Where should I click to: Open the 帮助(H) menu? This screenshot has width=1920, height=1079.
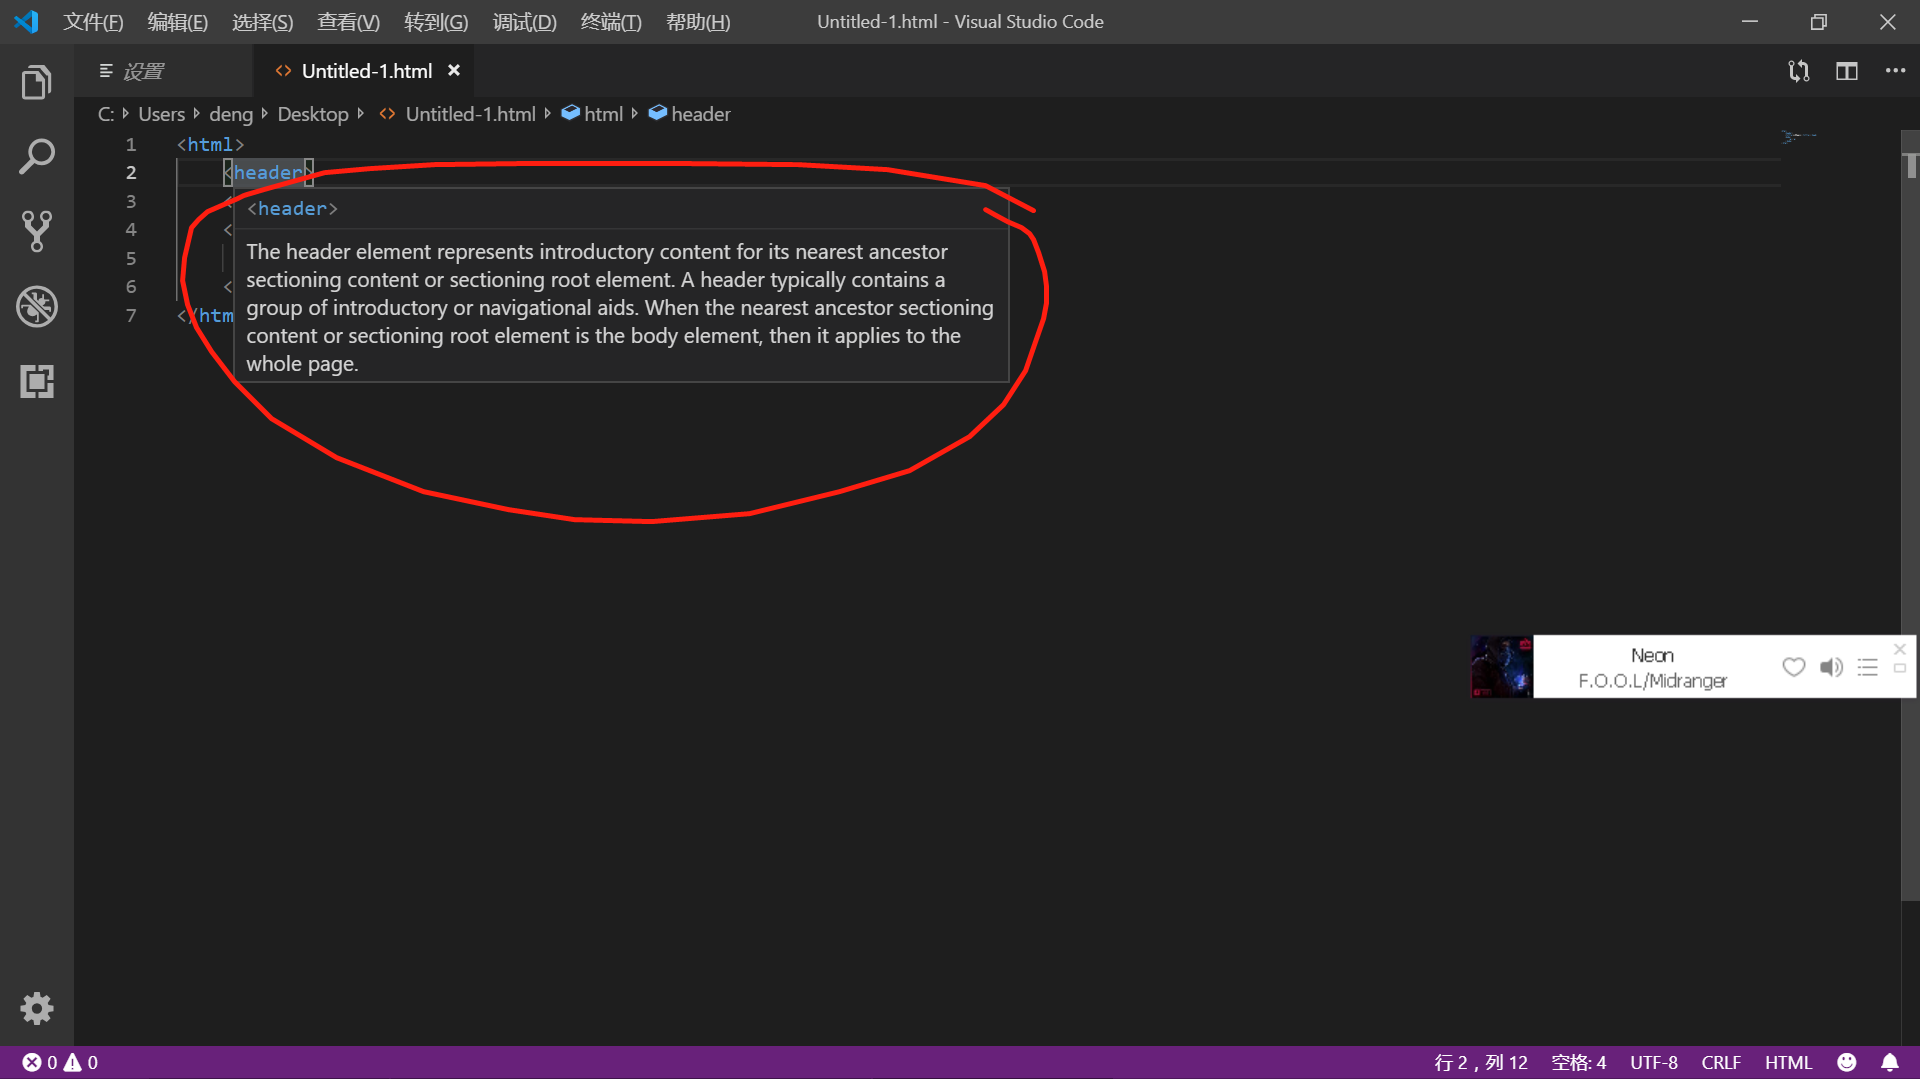698,22
